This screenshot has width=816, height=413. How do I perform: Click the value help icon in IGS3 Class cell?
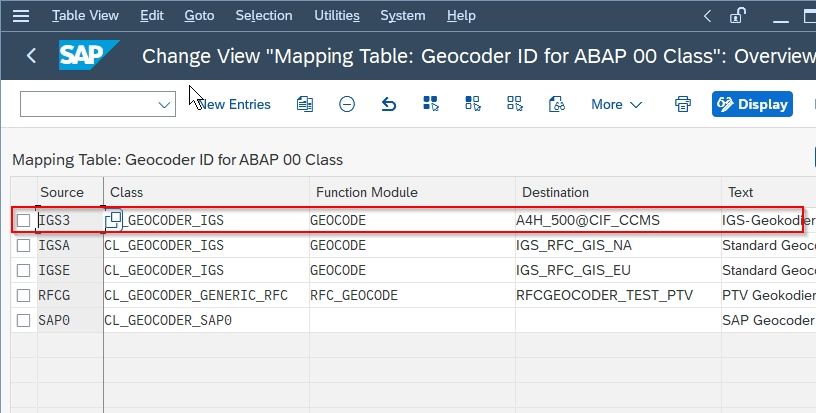[113, 221]
